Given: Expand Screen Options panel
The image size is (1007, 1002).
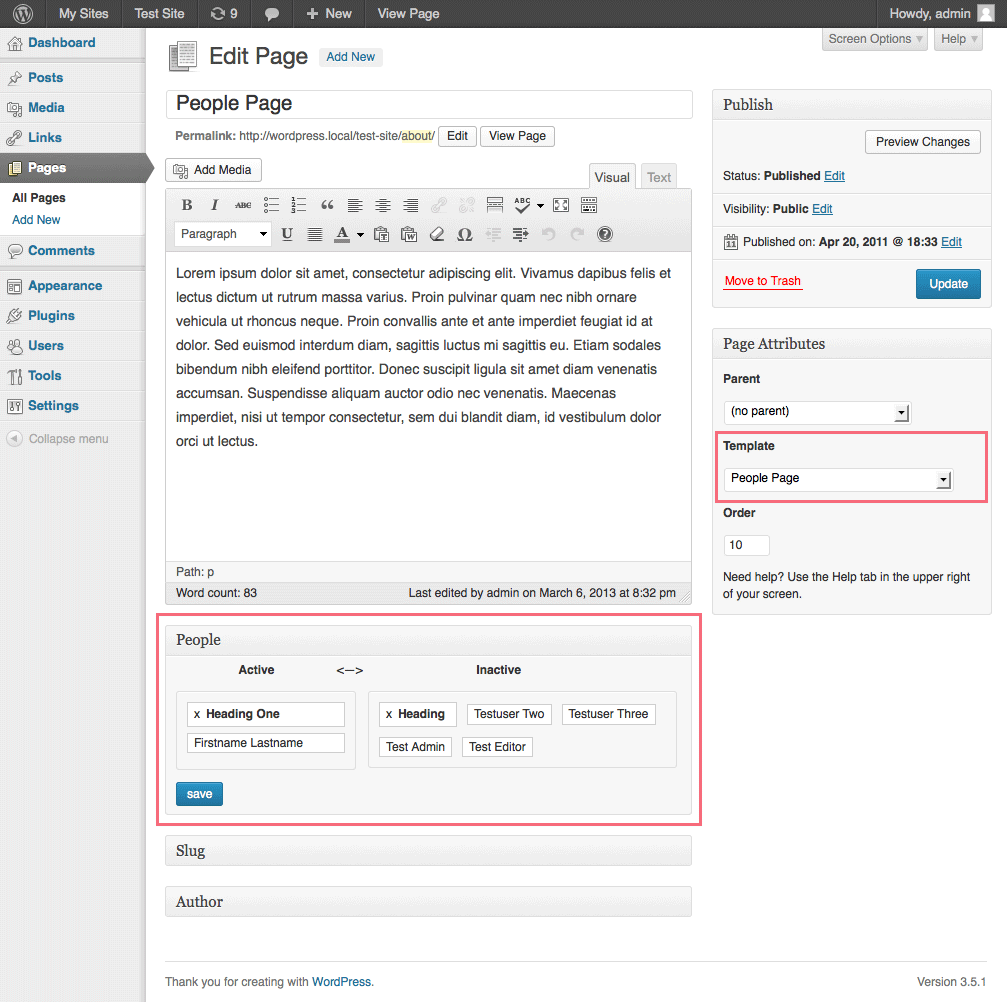Looking at the screenshot, I should click(x=875, y=39).
